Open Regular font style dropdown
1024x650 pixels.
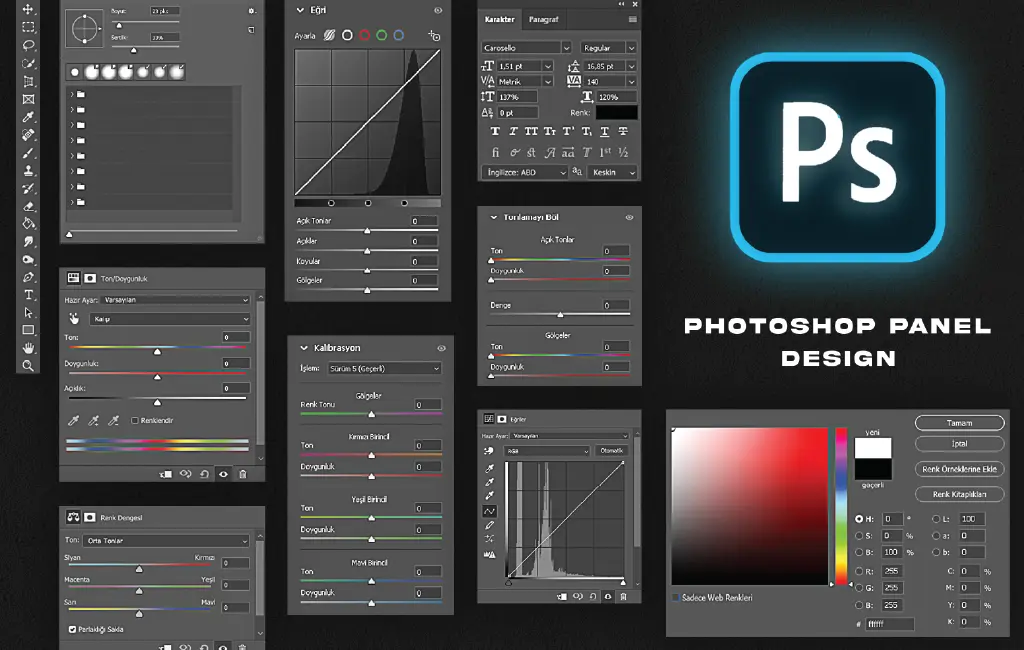[609, 48]
